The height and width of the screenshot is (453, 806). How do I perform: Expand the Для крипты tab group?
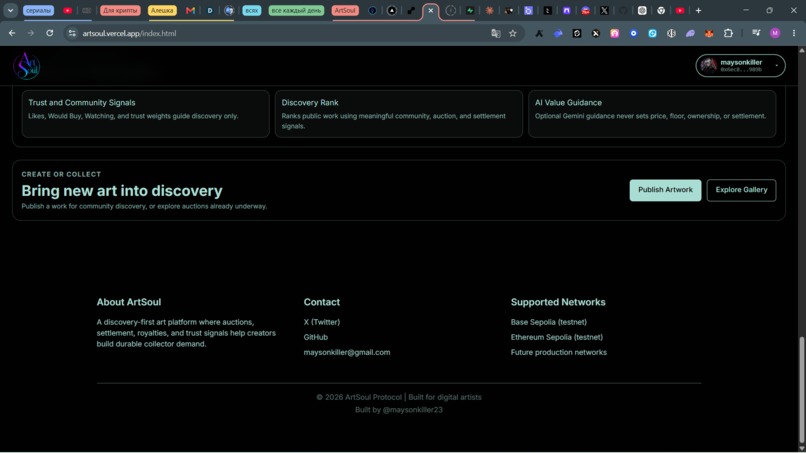coord(120,10)
